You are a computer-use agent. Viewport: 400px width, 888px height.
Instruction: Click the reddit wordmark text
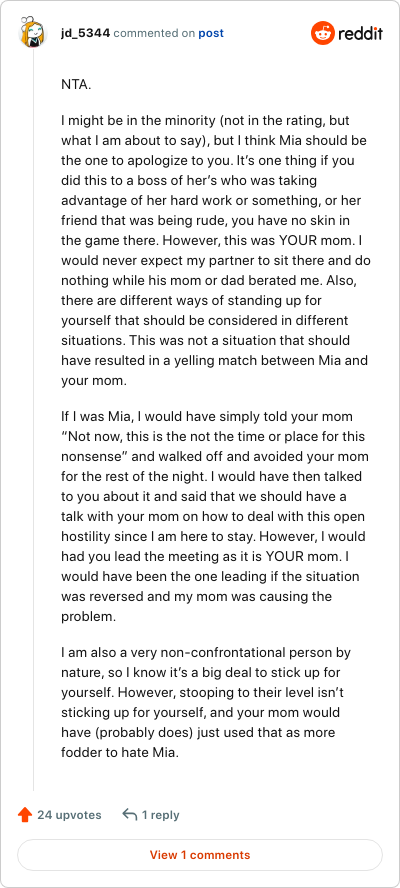[x=361, y=33]
